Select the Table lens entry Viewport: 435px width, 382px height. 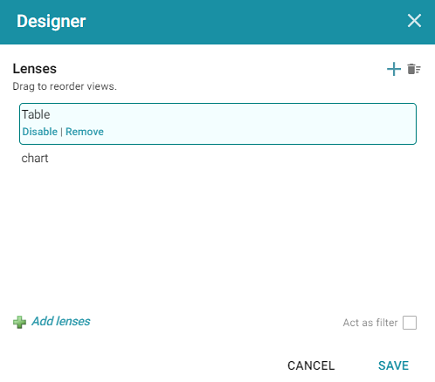click(218, 124)
